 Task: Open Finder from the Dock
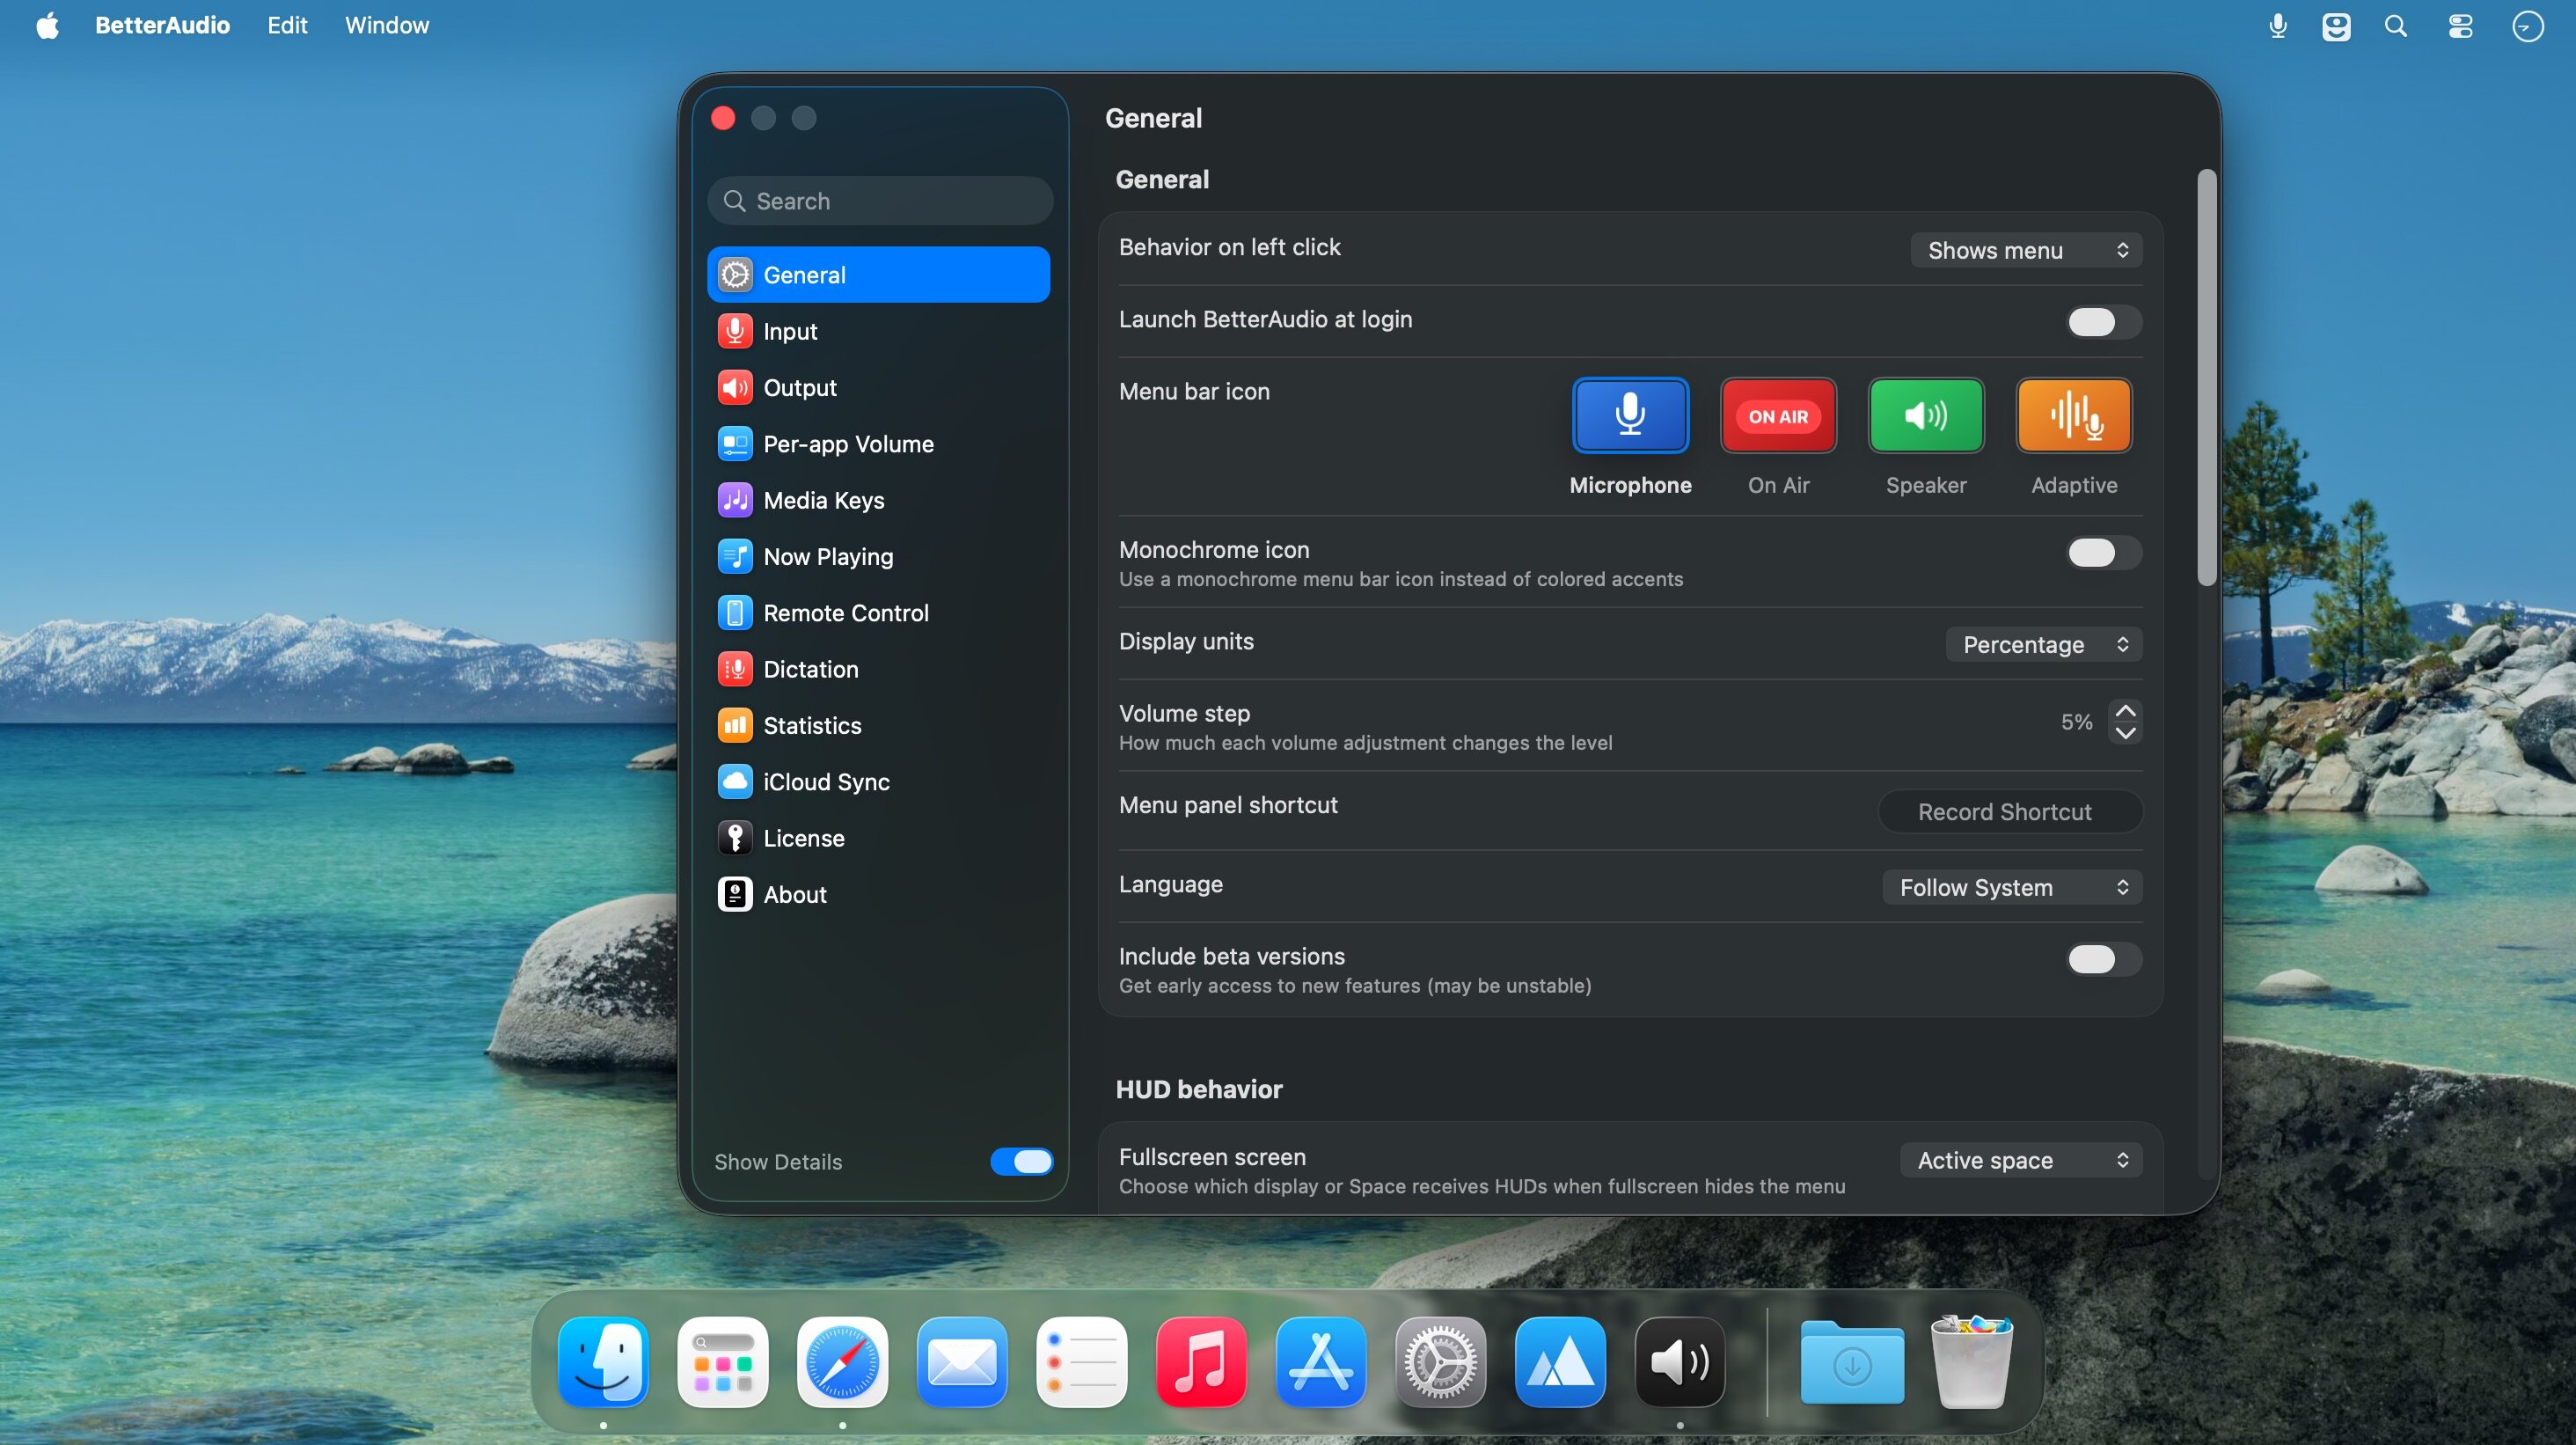point(603,1361)
